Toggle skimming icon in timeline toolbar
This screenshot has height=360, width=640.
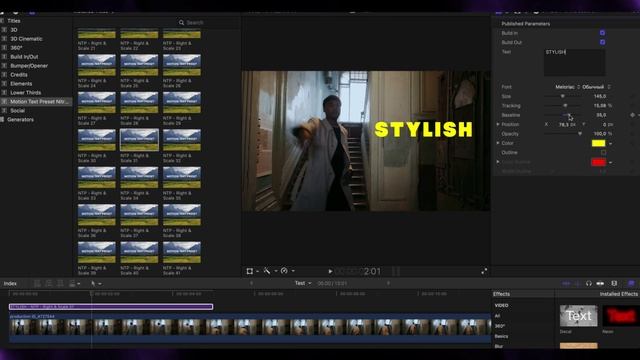tap(566, 283)
